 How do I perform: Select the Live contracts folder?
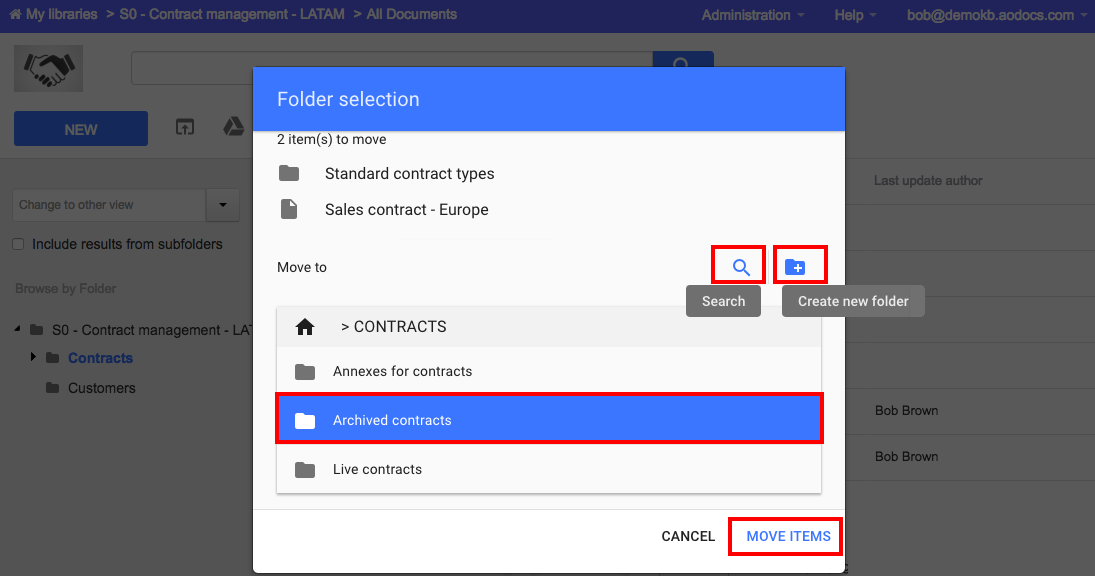[x=548, y=469]
